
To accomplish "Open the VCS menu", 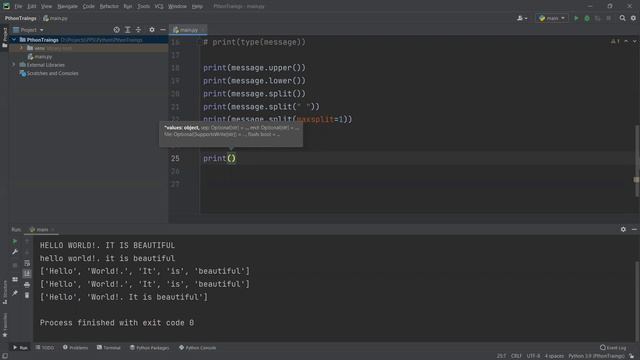I will tap(159, 7).
